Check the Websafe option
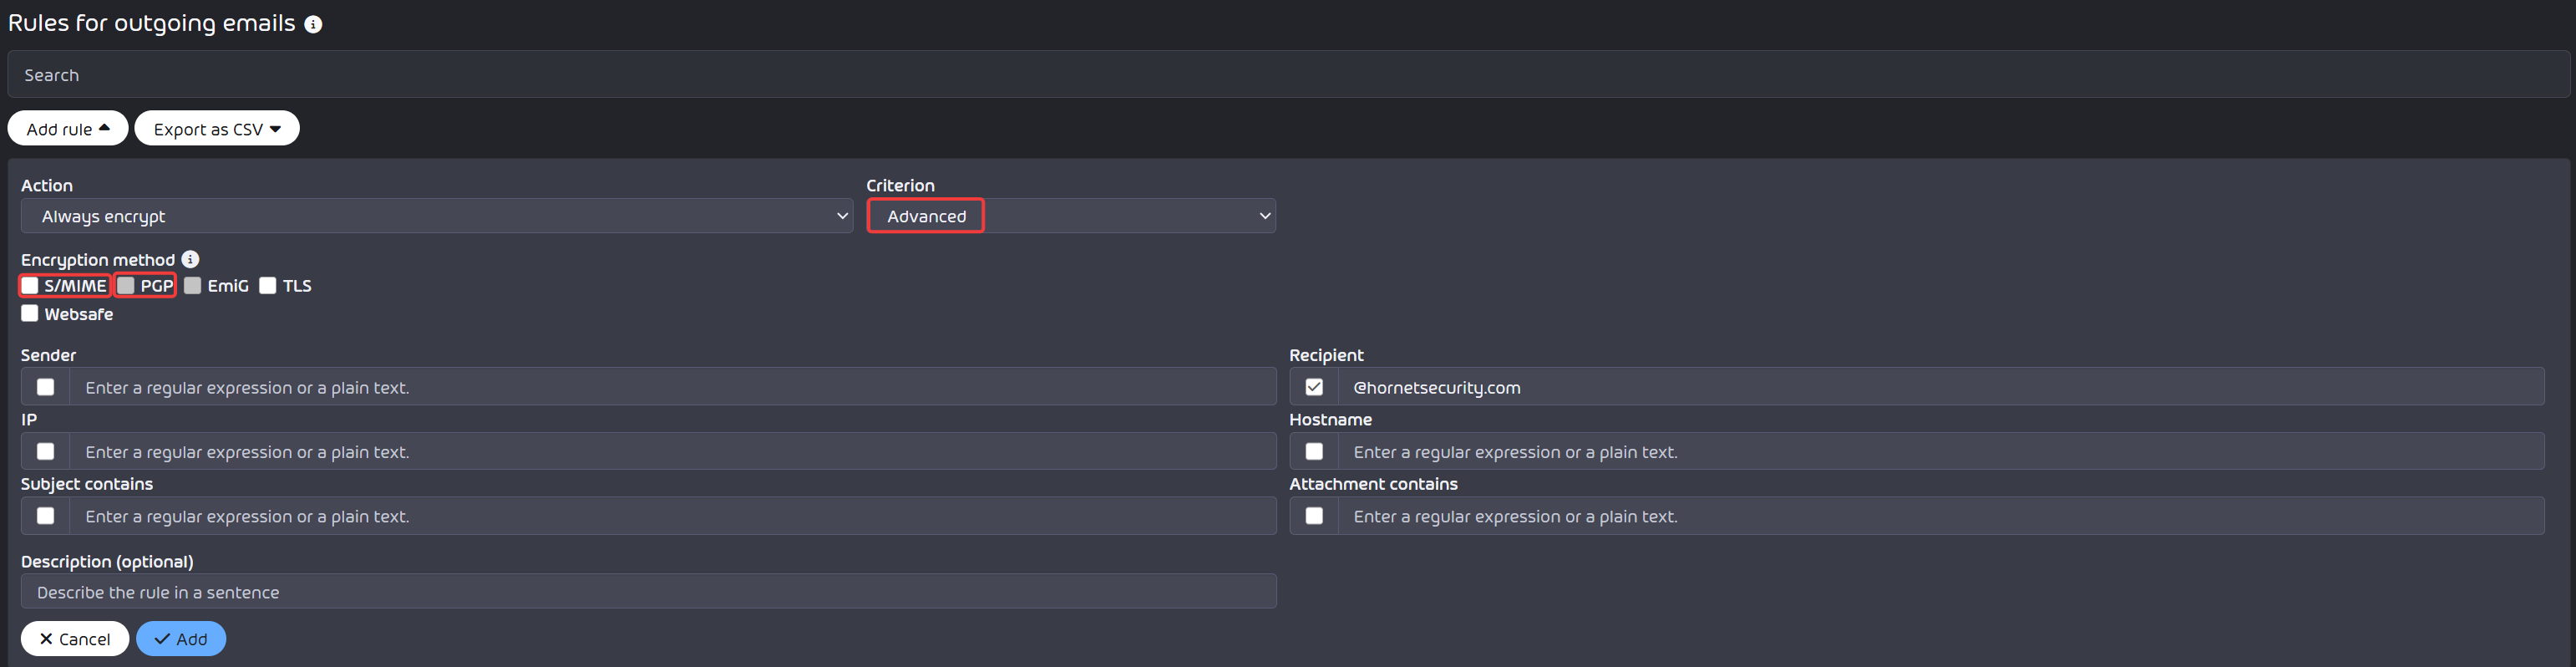This screenshot has width=2576, height=667. [30, 313]
